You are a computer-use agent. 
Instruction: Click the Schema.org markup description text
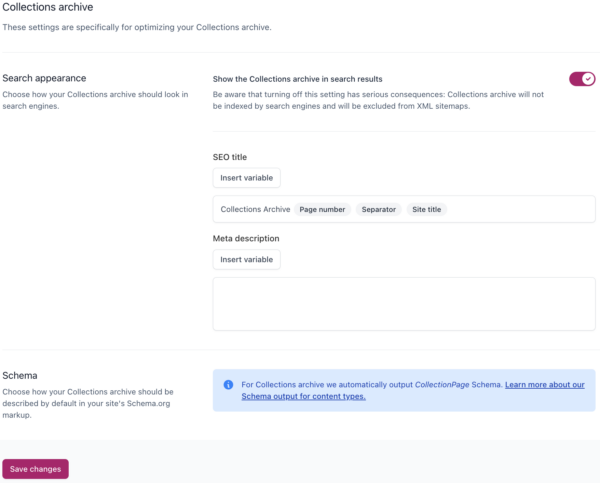[x=88, y=404]
